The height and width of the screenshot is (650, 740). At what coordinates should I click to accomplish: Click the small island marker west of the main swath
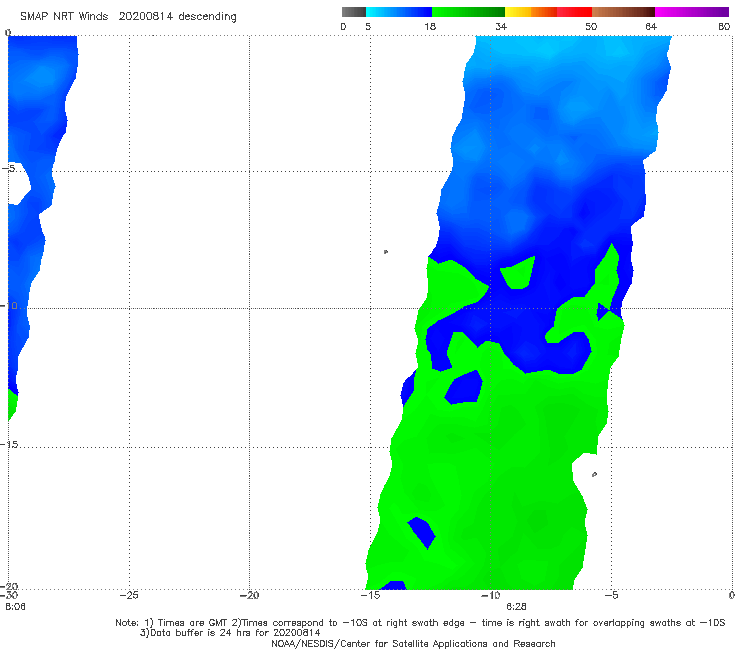pyautogui.click(x=386, y=252)
